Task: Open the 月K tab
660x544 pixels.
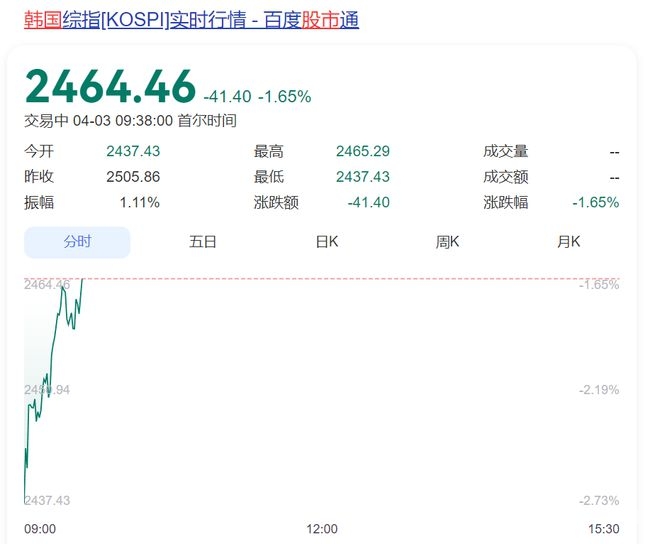Action: [569, 242]
